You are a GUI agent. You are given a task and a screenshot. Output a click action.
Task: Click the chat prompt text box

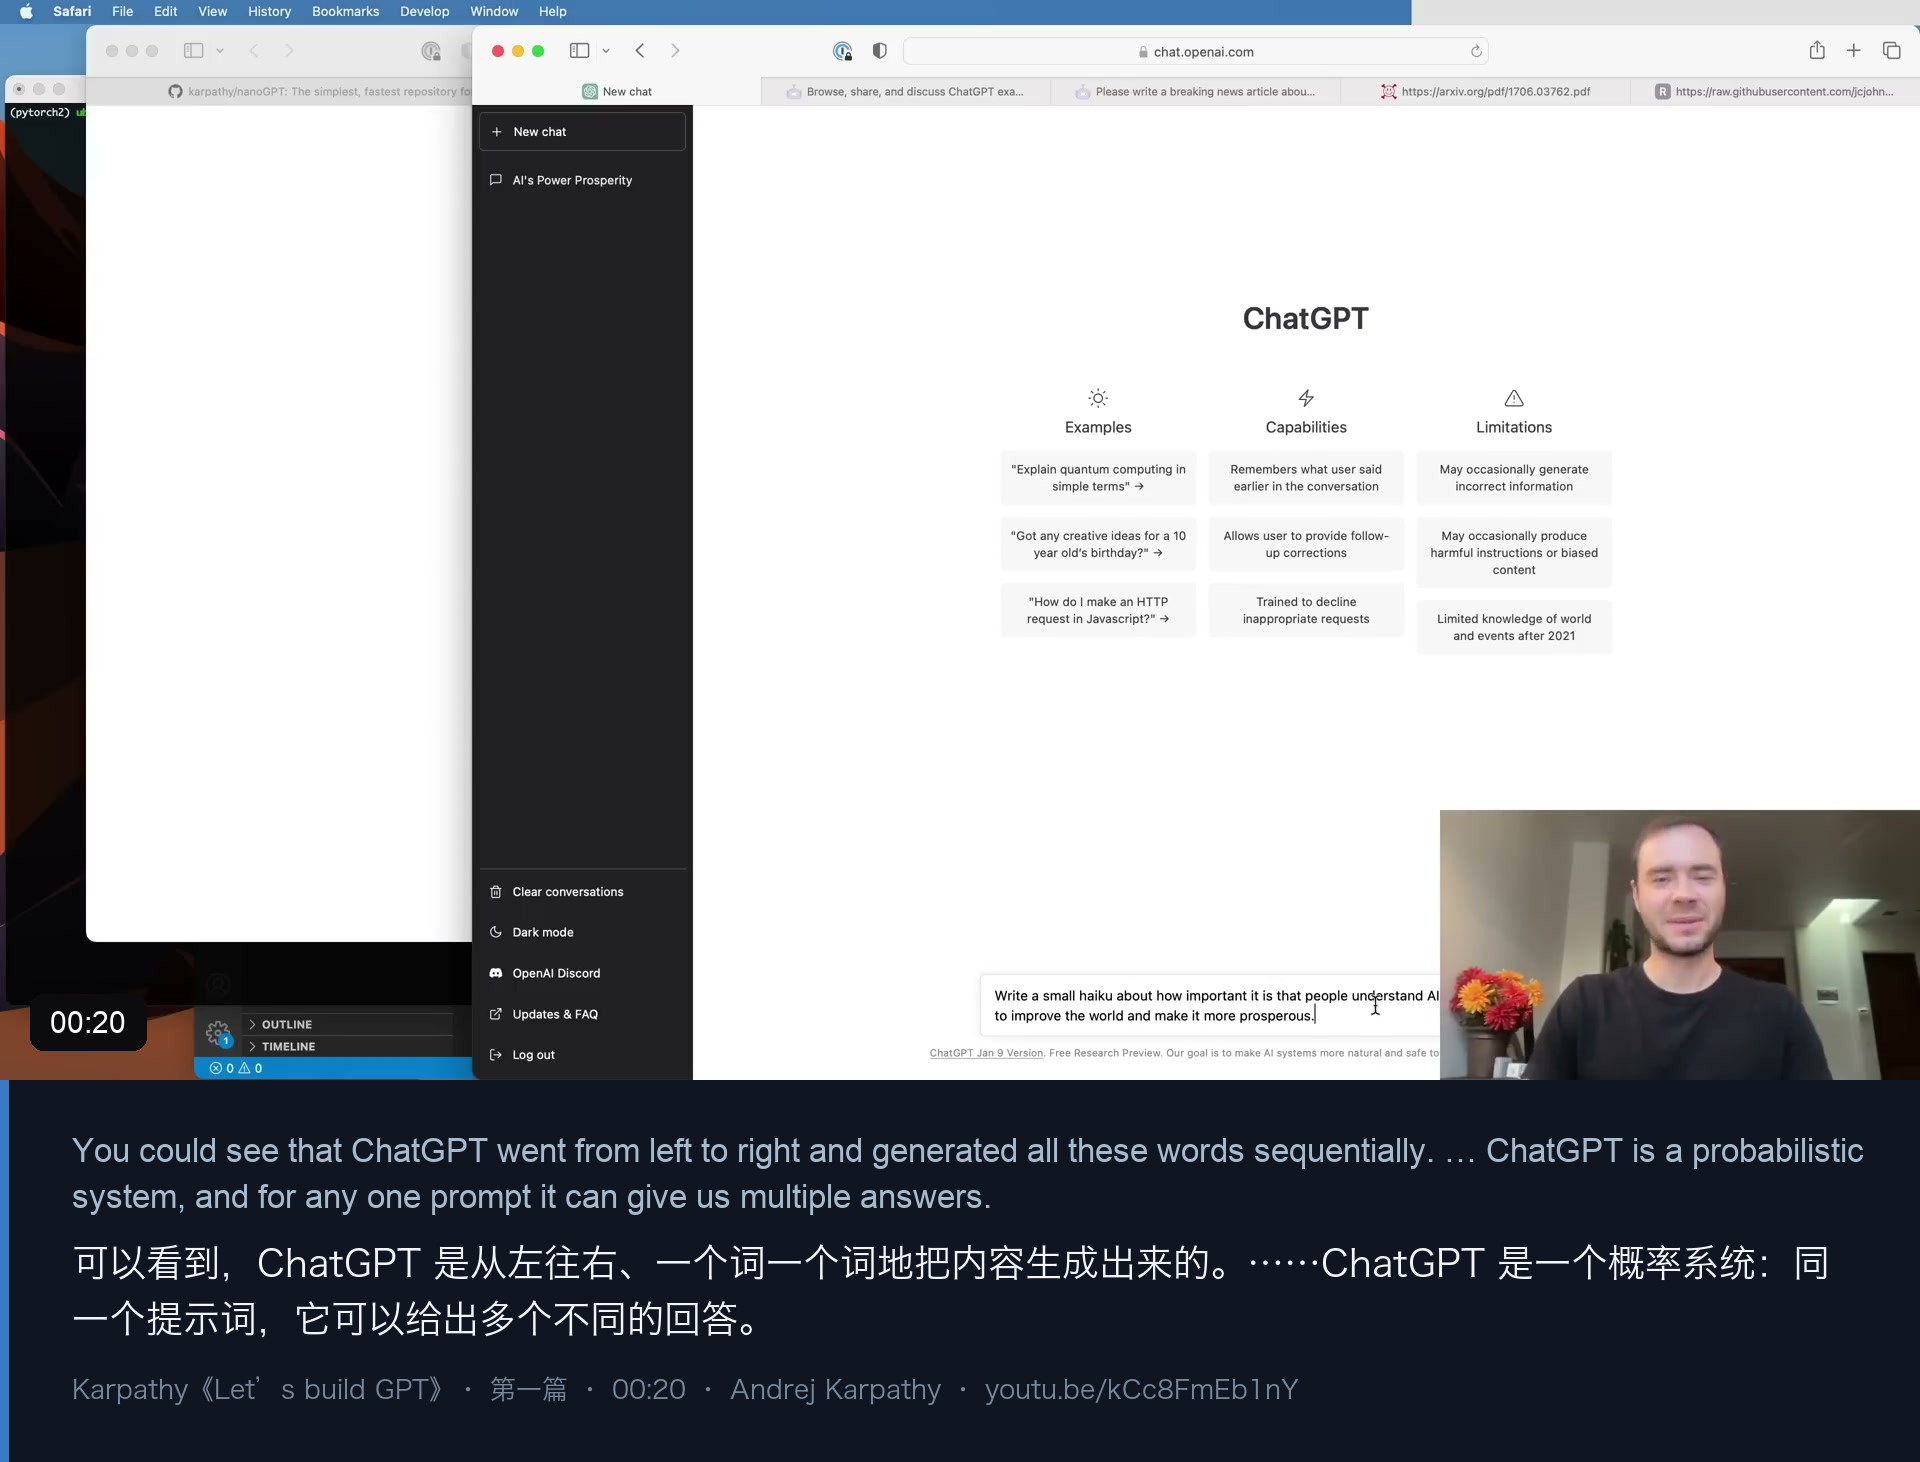pos(1210,1006)
